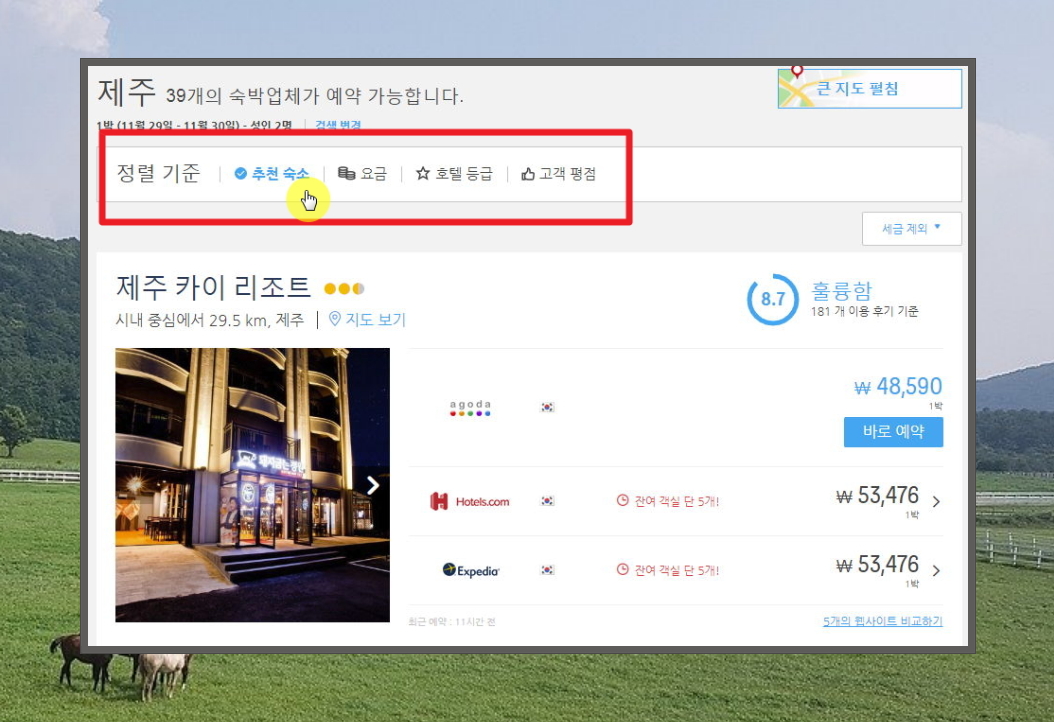1054x722 pixels.
Task: Click the Hotels.com ₩ 53,476 price
Action: [877, 495]
